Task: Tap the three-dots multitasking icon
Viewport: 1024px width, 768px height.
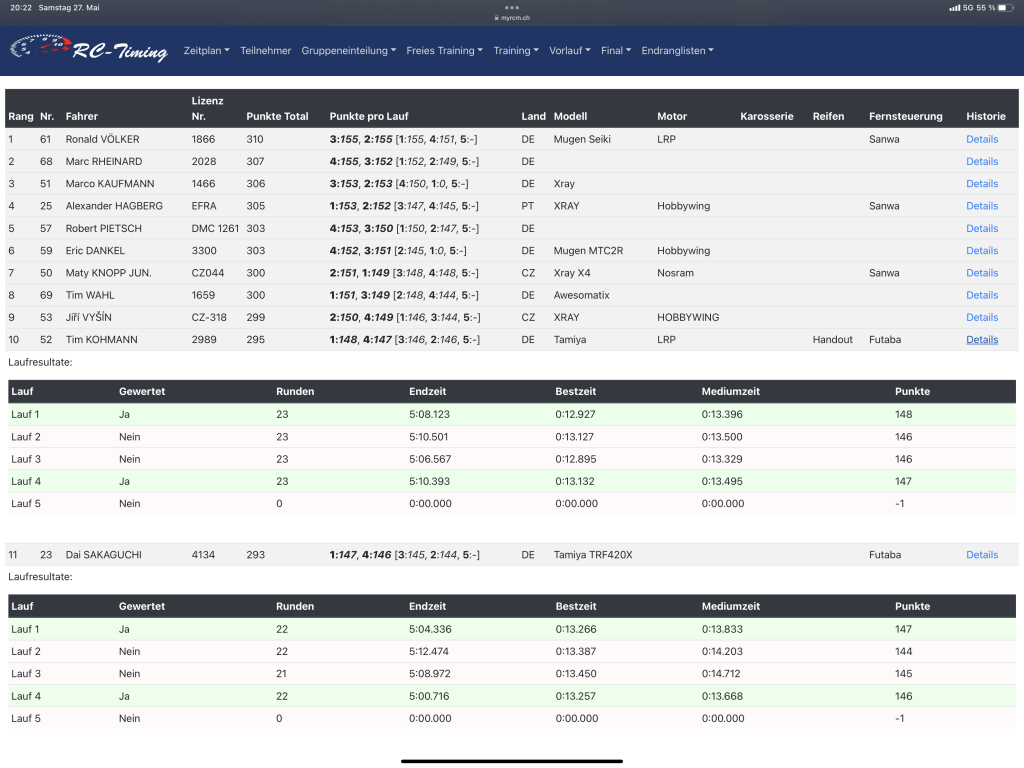Action: (x=512, y=7)
